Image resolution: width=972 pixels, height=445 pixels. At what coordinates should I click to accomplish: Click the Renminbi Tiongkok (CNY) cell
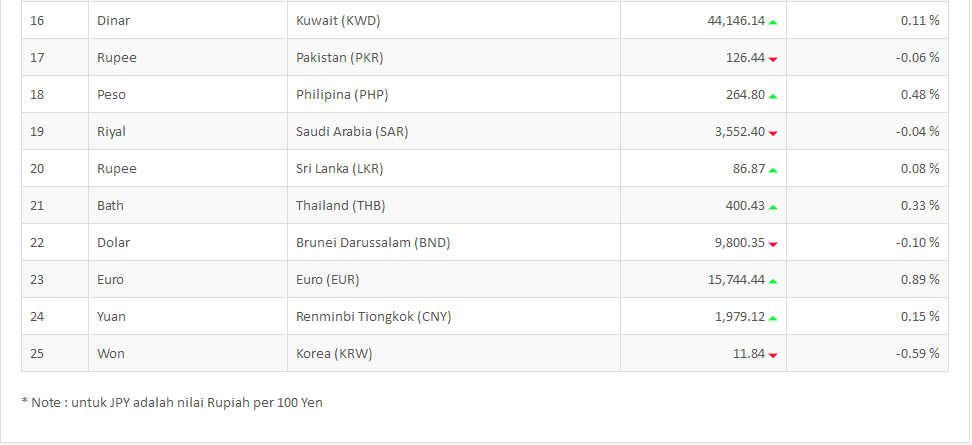tap(454, 317)
